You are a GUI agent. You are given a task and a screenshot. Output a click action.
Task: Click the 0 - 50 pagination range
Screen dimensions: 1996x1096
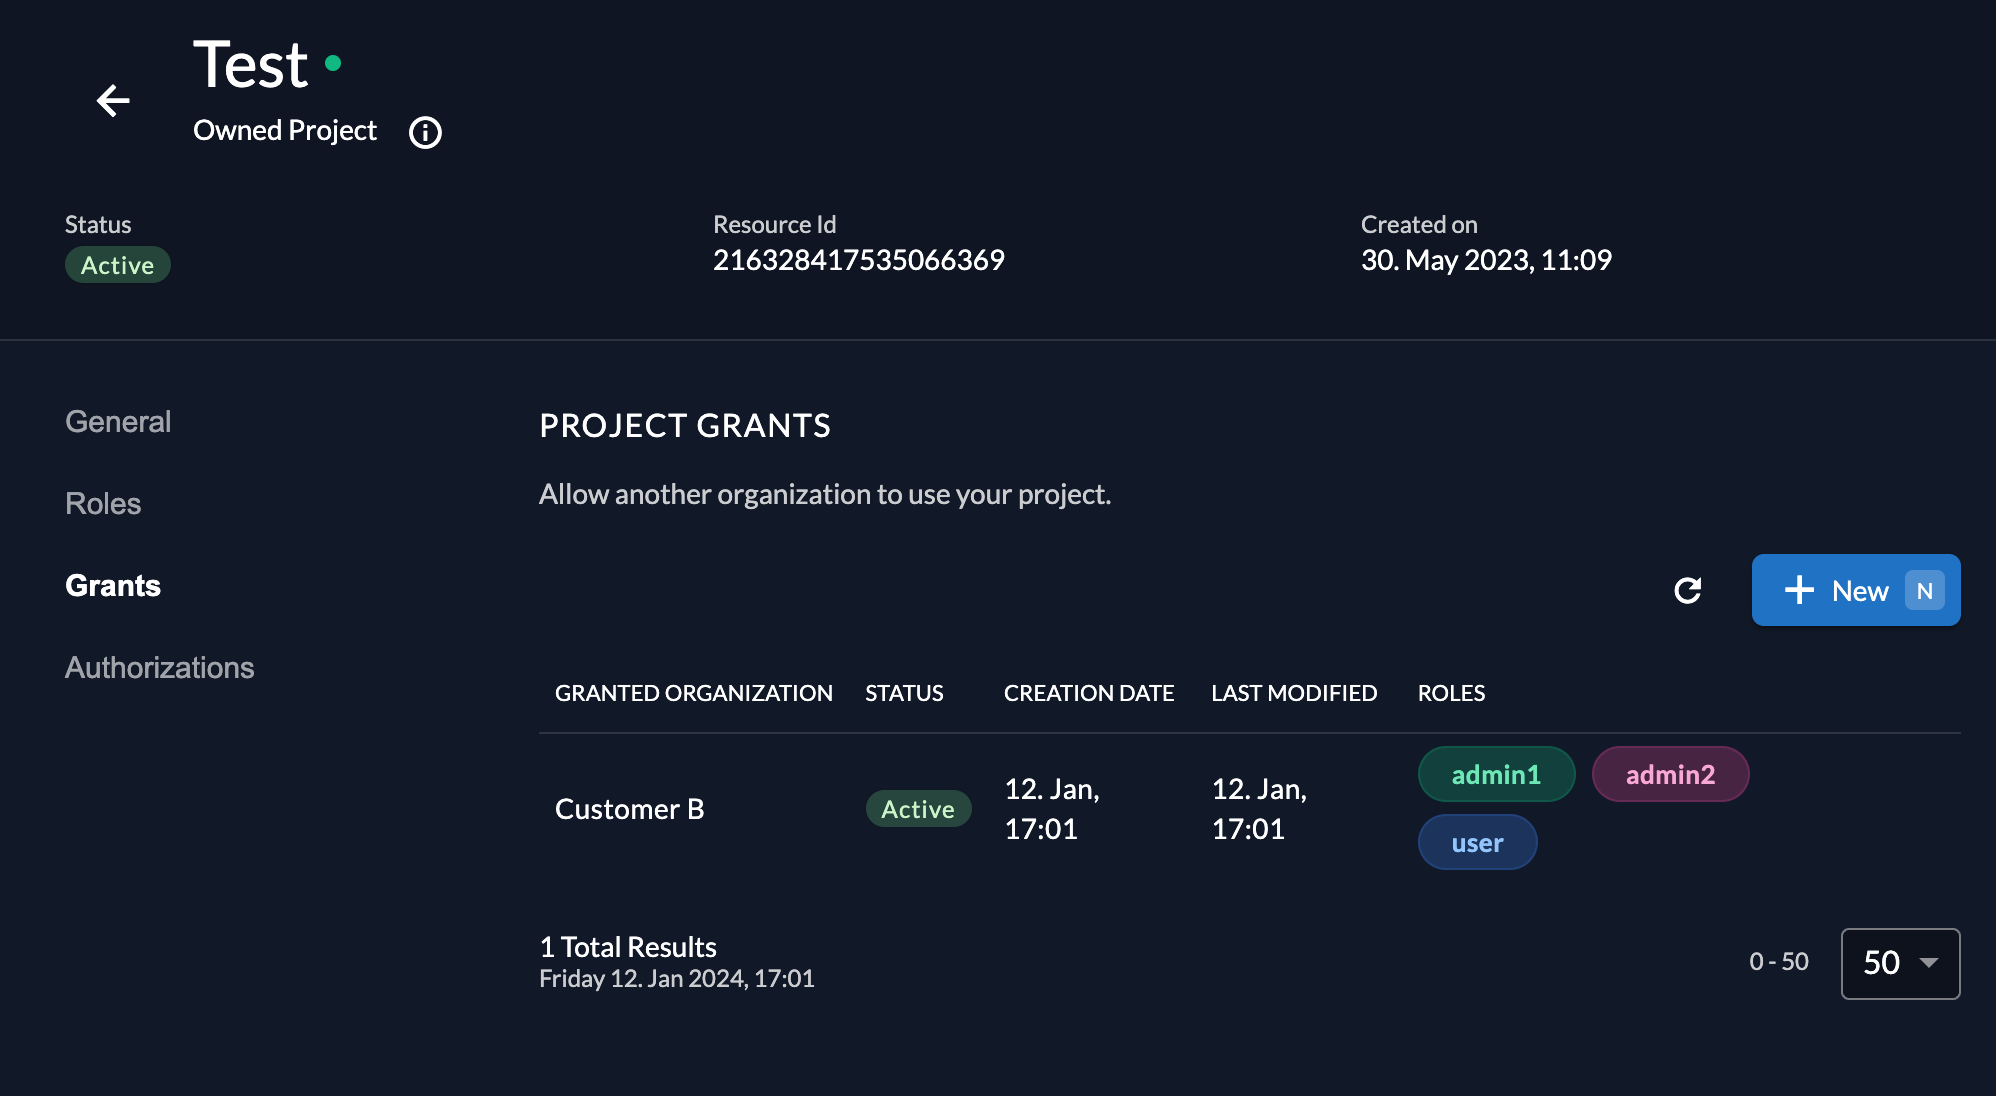coord(1779,962)
